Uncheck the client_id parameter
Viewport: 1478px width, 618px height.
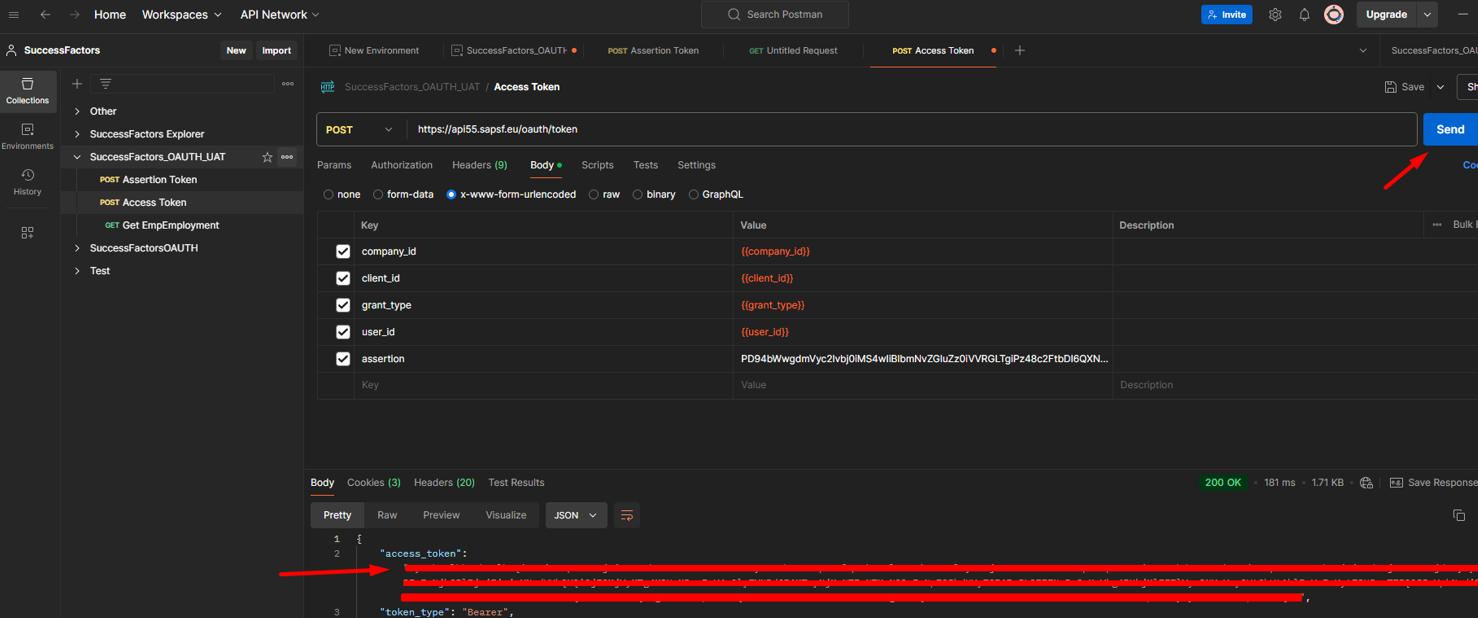coord(343,278)
